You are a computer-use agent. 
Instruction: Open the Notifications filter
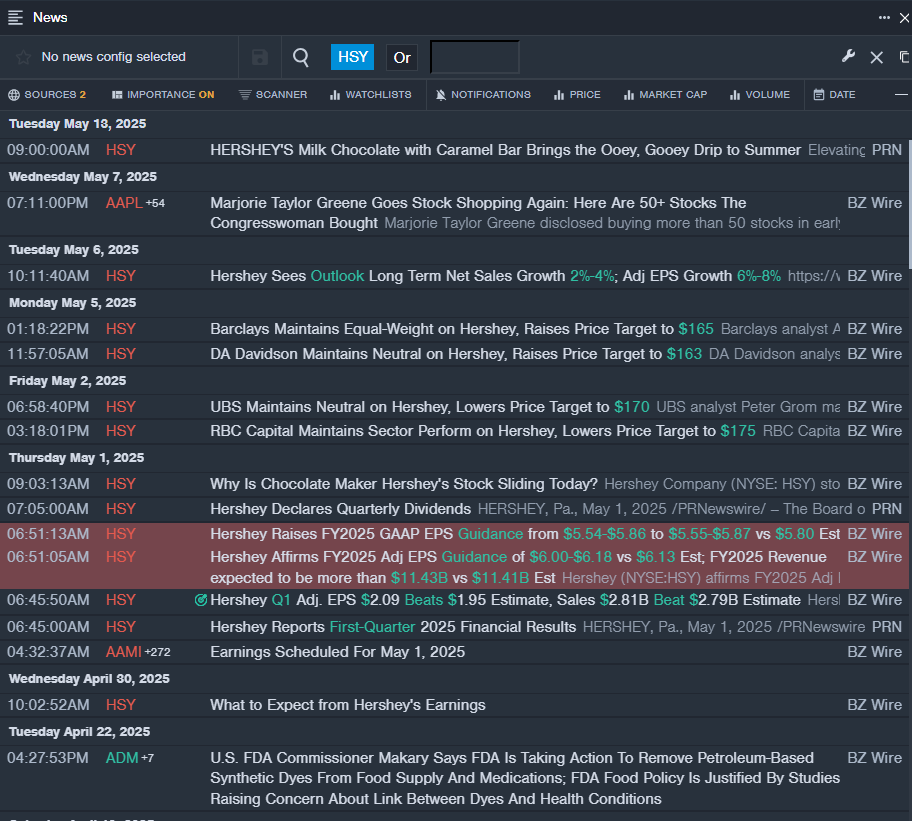[x=483, y=95]
